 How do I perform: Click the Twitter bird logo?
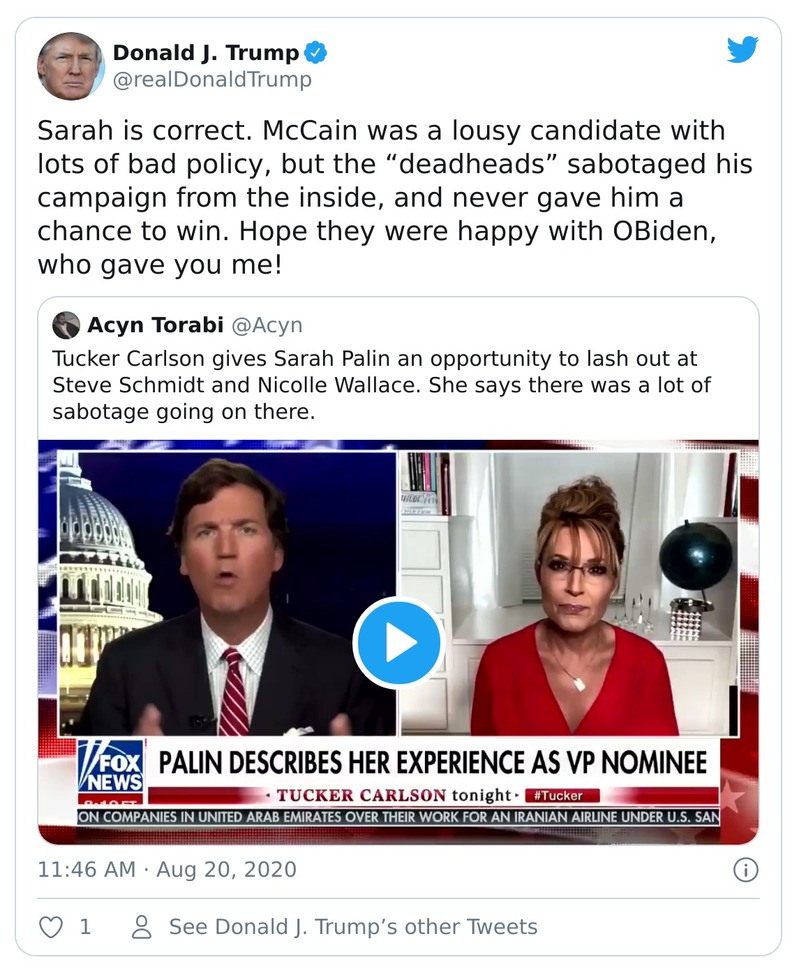point(742,50)
